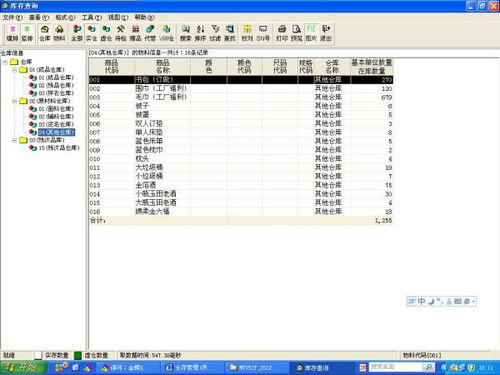The image size is (500, 375).
Task: Collapse the 01 成品仓库 folder node
Action: click(x=14, y=70)
